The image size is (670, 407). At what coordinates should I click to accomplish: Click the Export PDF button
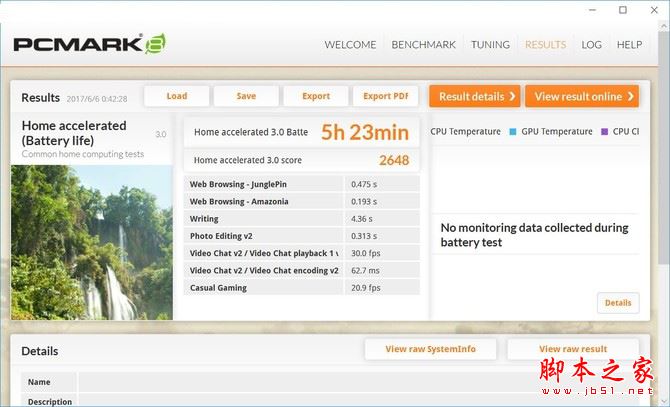click(x=385, y=96)
